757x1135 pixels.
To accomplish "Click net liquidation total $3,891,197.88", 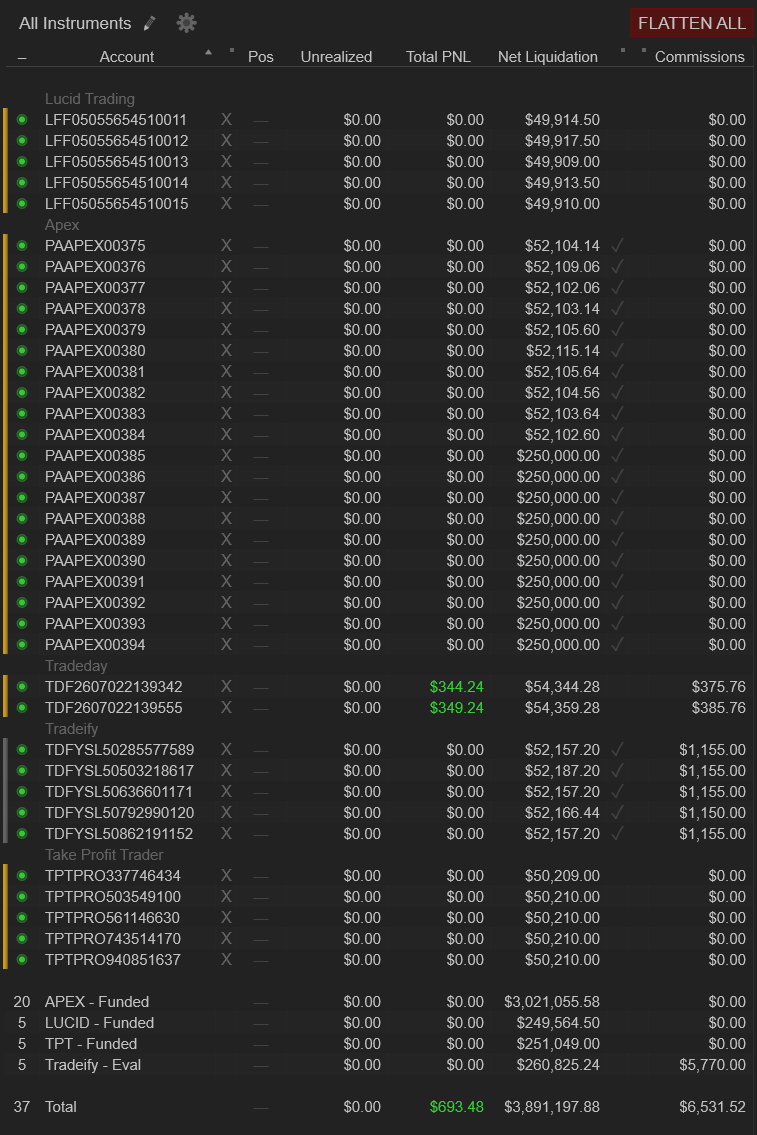I will 552,1107.
